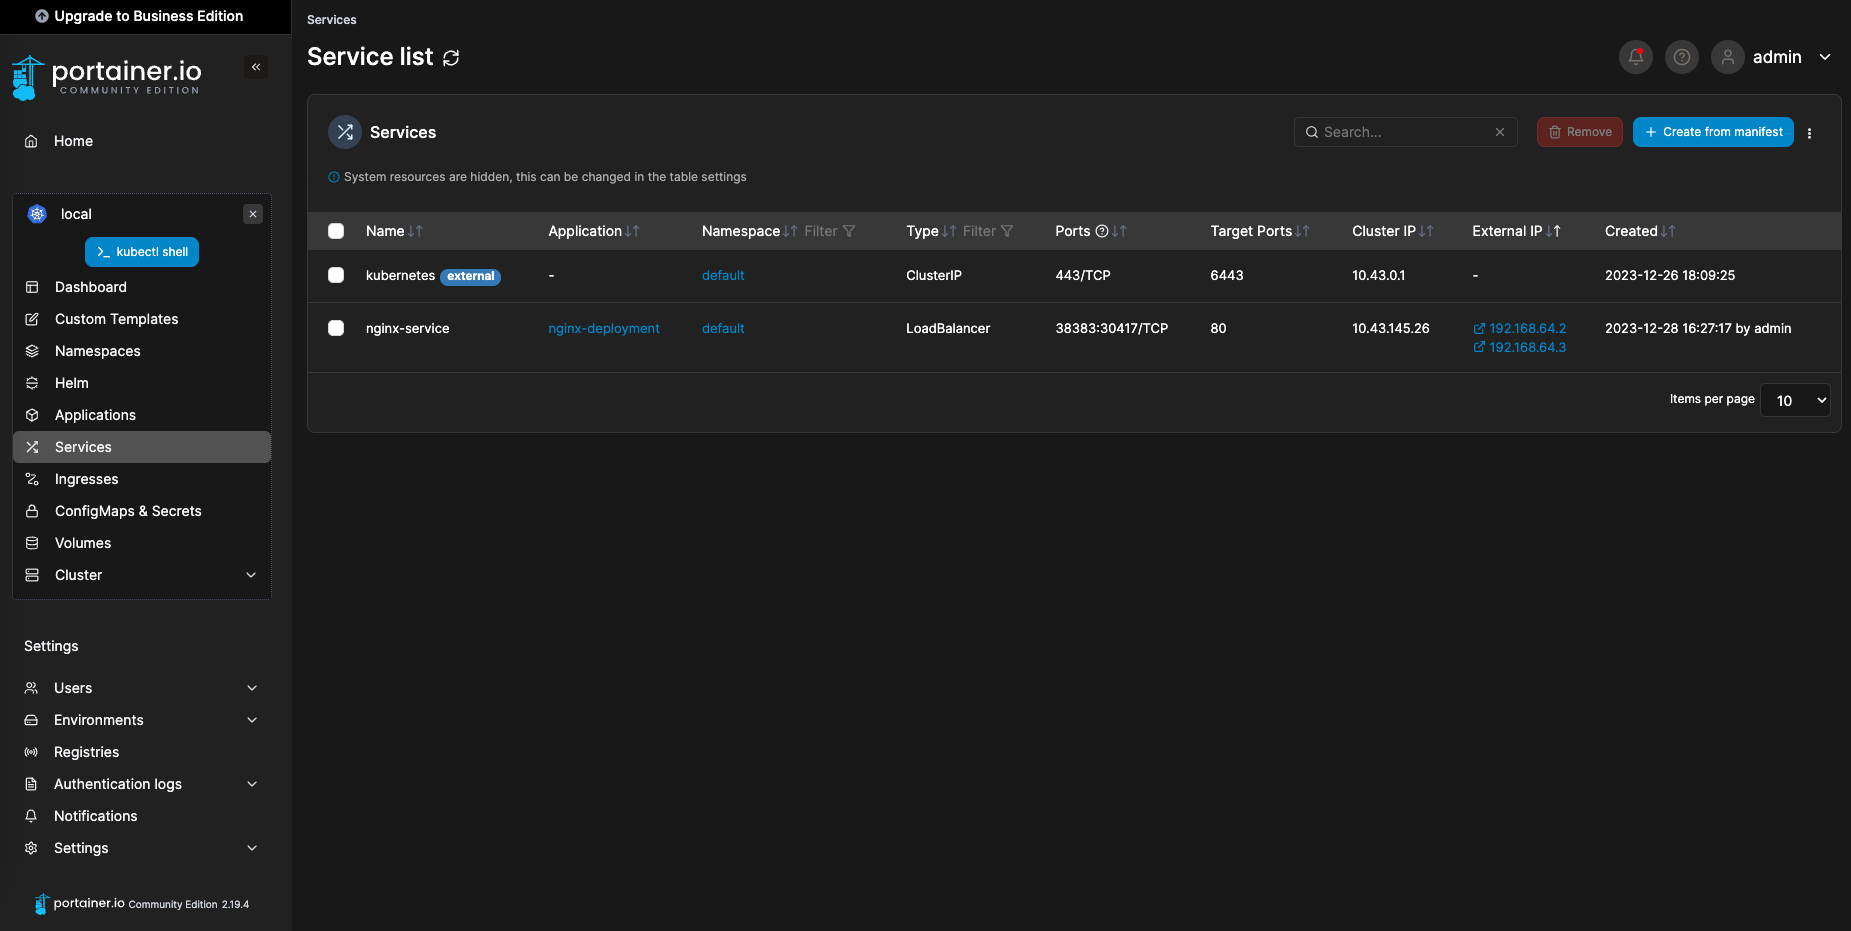Open the help question mark icon
This screenshot has width=1851, height=931.
pos(1682,57)
